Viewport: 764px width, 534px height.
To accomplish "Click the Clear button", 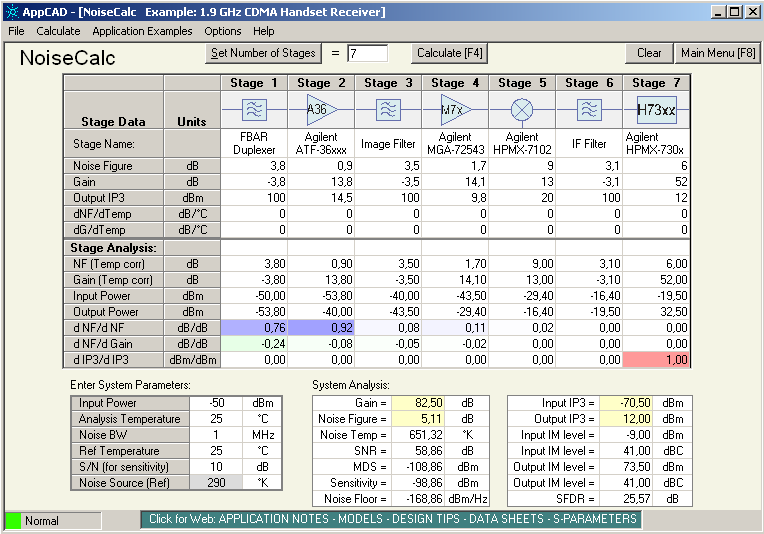I will [649, 53].
